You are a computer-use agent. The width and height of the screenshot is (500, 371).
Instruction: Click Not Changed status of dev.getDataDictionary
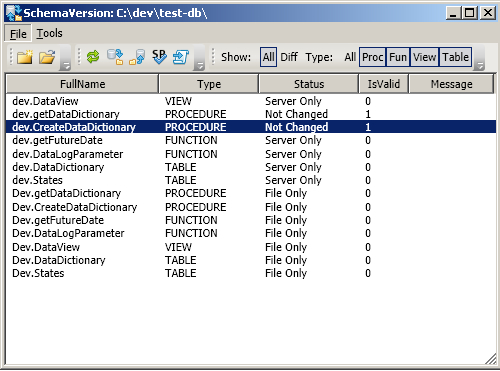coord(296,114)
